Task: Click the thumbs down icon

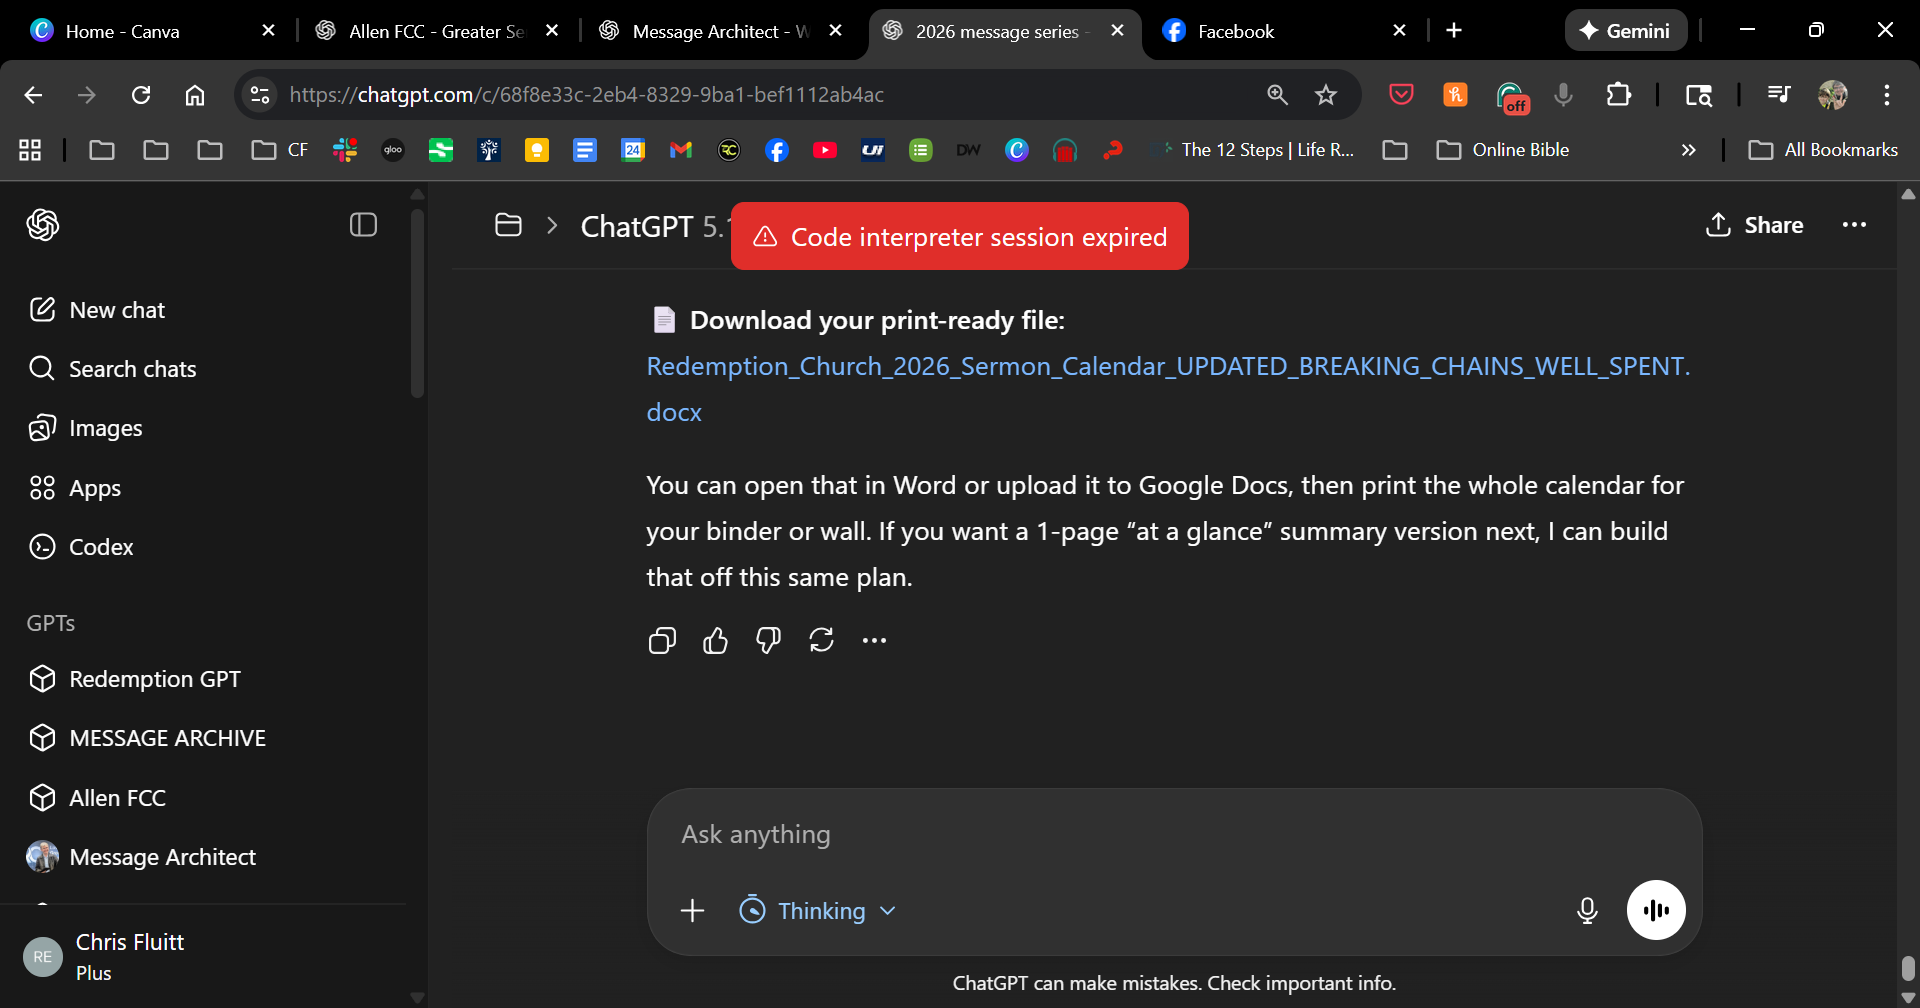Action: tap(768, 640)
